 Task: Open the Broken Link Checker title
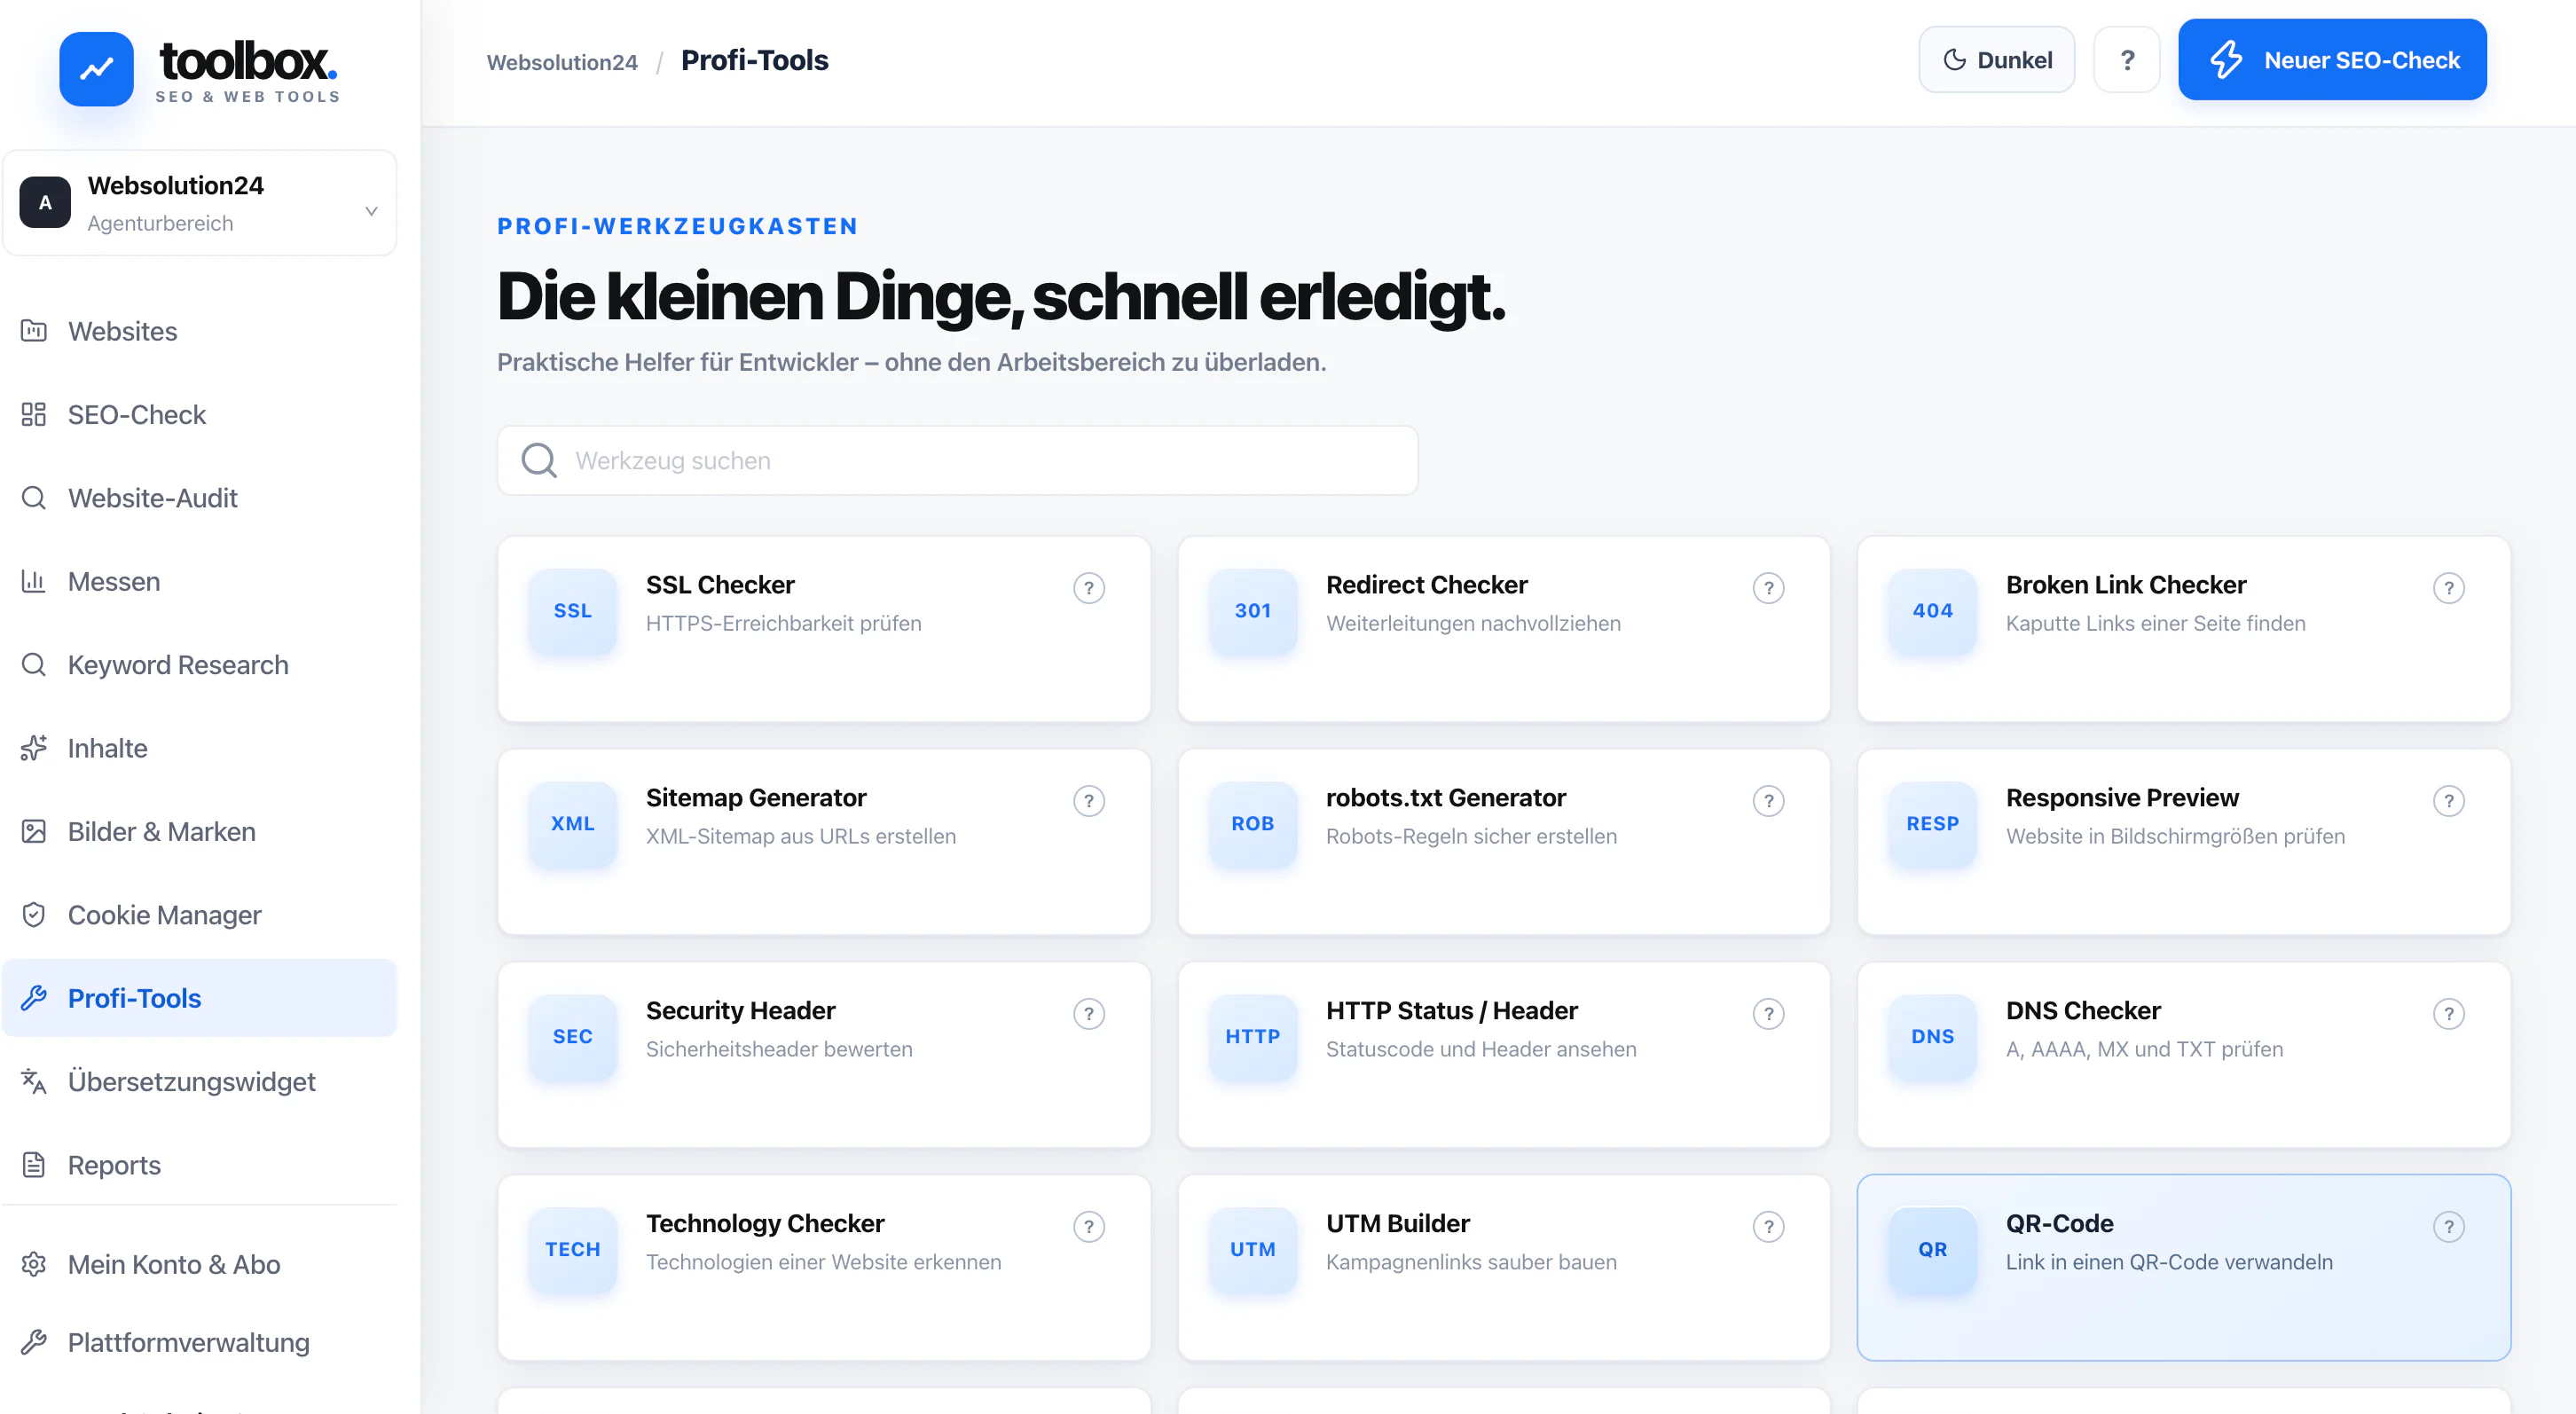[x=2126, y=585]
